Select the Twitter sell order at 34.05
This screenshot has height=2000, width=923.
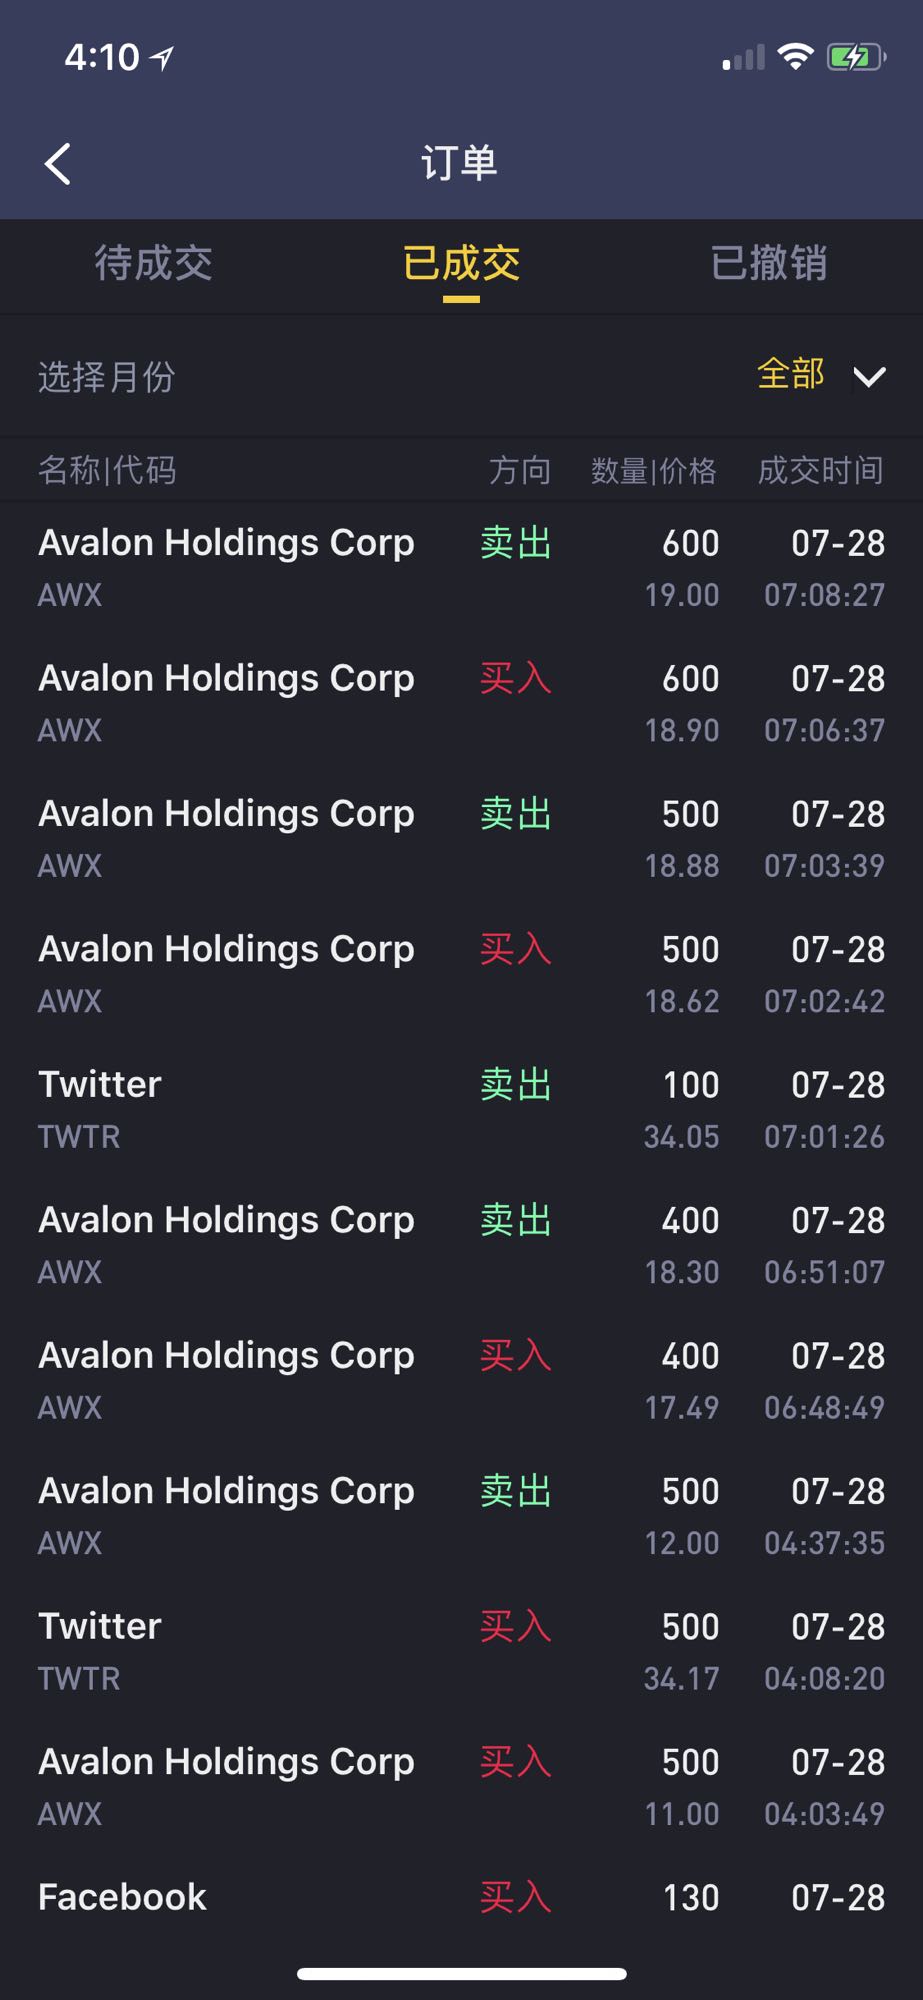coord(461,1109)
